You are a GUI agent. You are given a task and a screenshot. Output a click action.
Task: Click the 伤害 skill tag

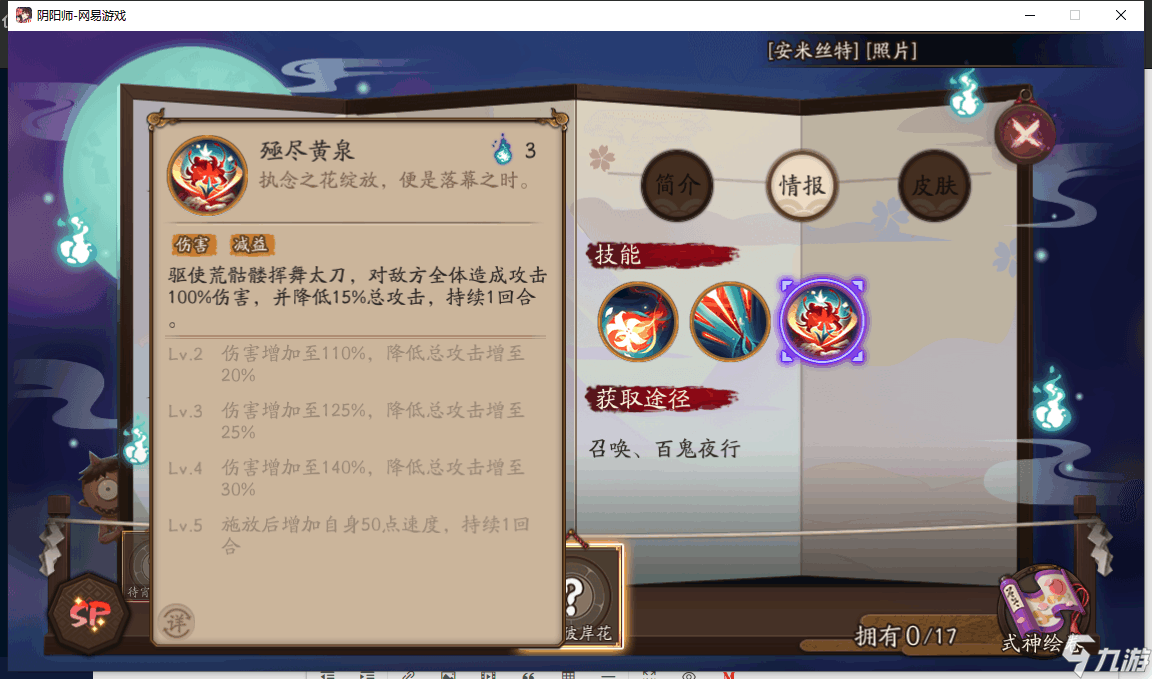point(192,245)
